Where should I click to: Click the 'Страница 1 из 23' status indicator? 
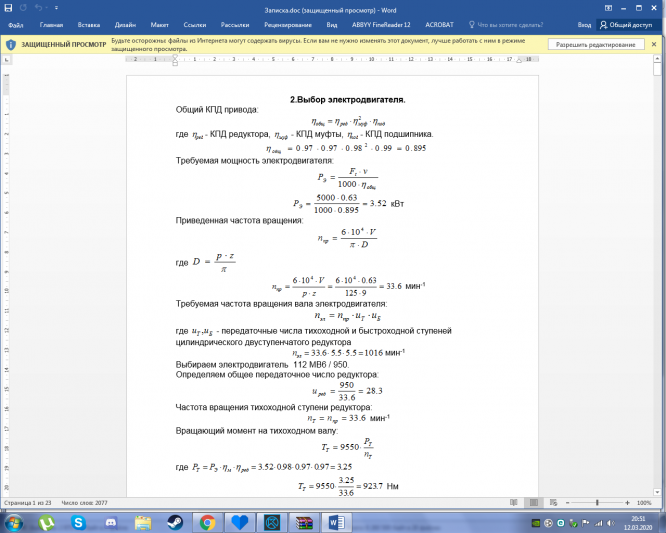click(x=28, y=503)
